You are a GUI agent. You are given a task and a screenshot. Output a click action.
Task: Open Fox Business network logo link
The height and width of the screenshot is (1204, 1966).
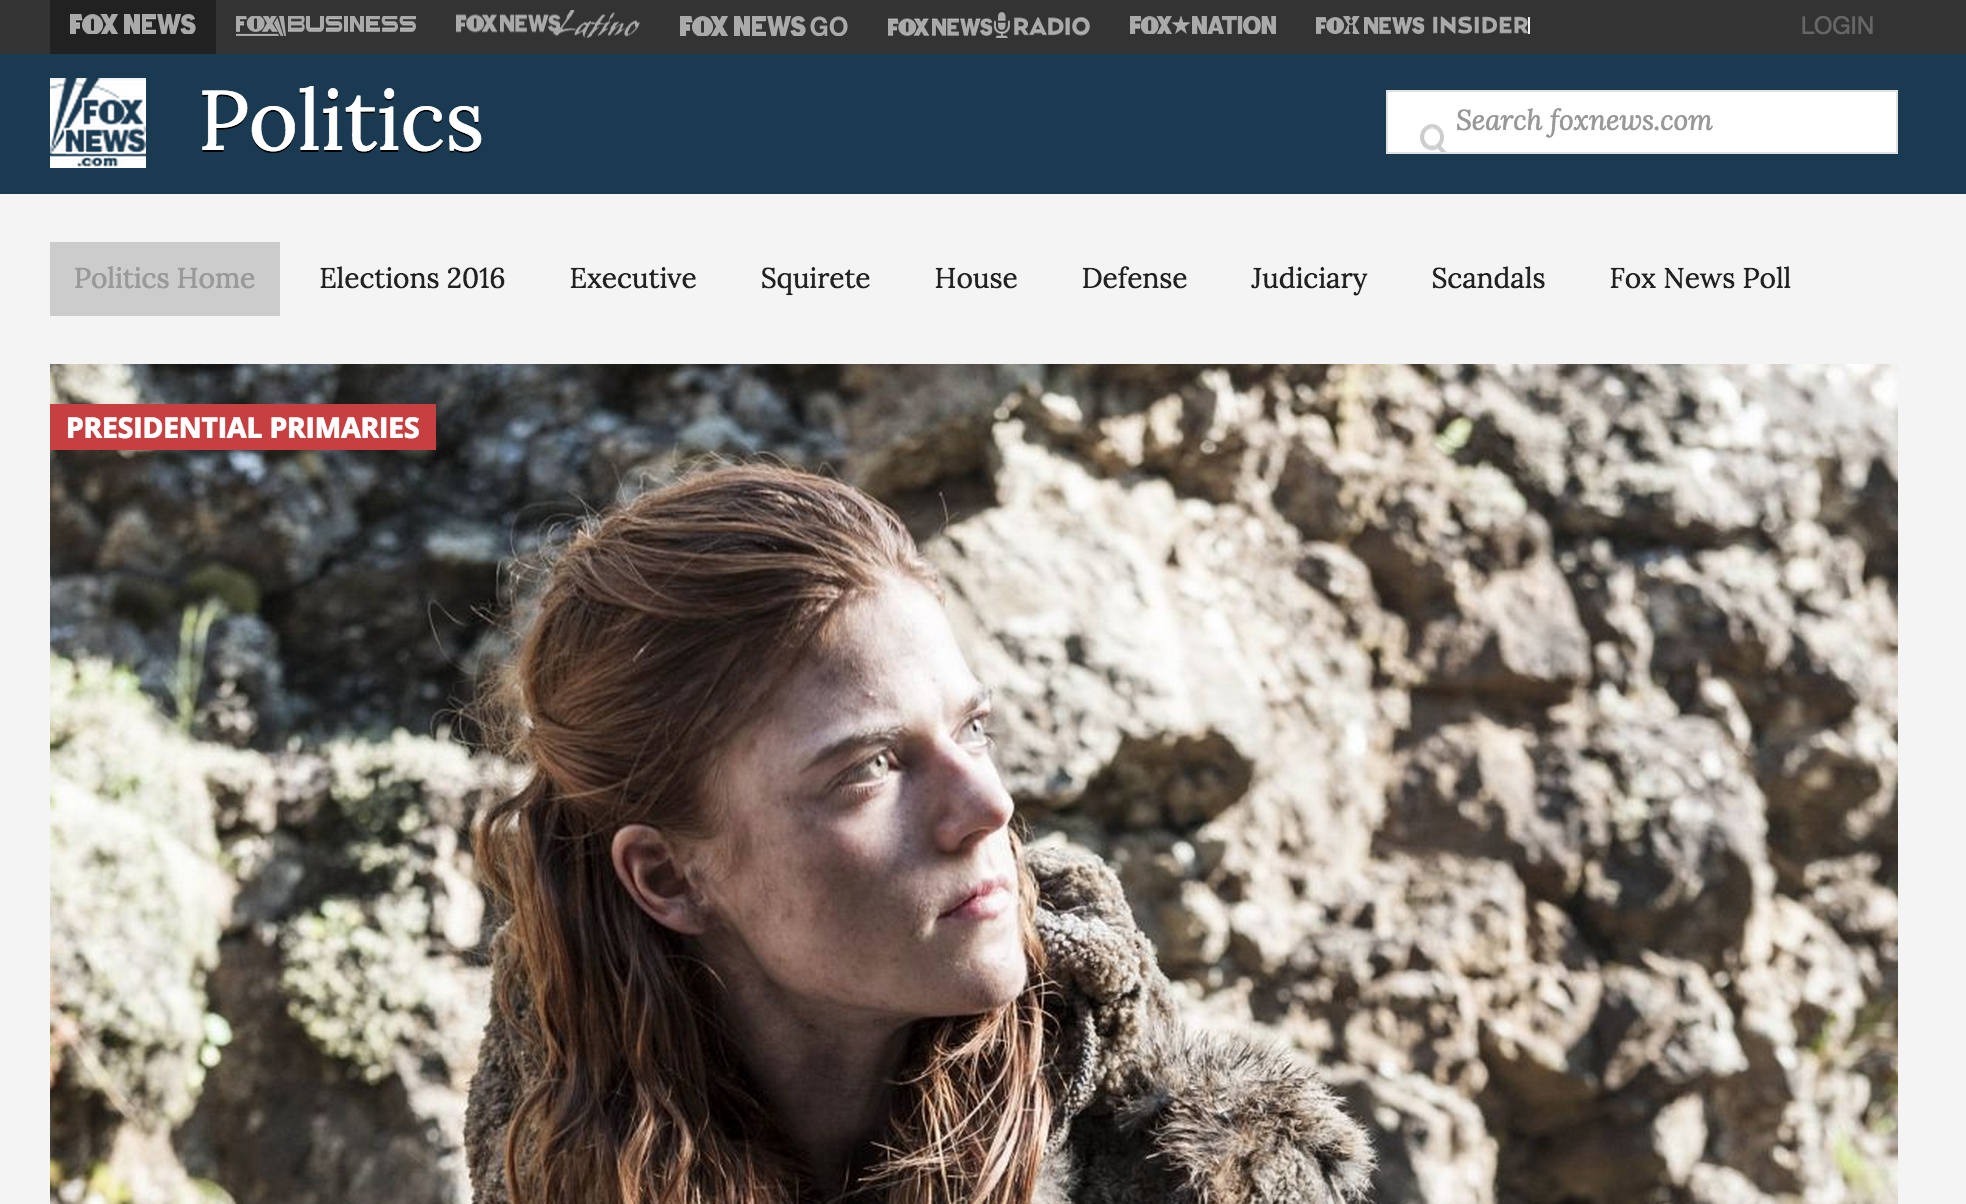click(325, 25)
